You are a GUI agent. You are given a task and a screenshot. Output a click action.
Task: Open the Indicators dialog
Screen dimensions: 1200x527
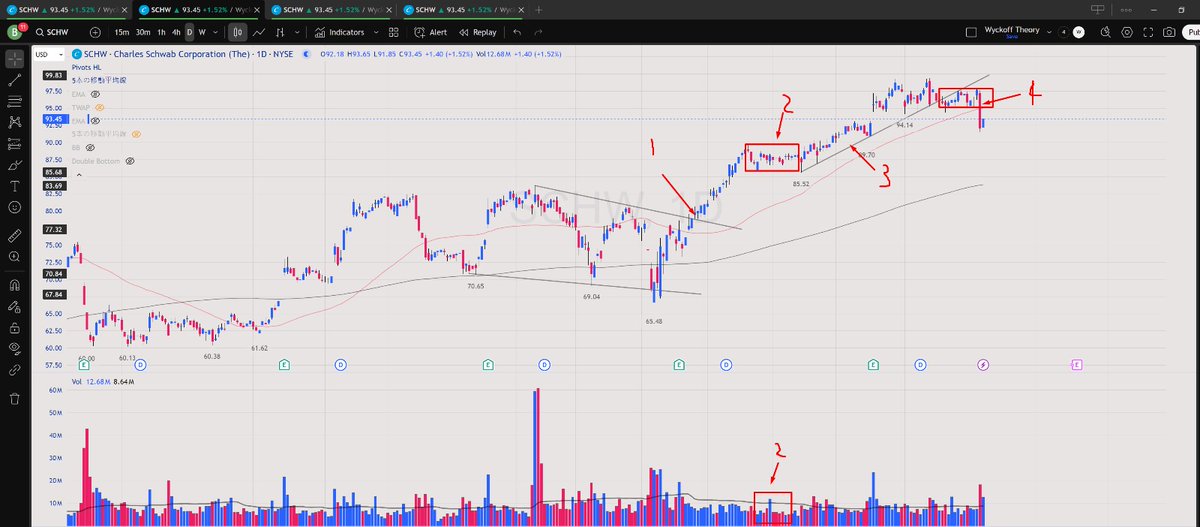pos(339,32)
